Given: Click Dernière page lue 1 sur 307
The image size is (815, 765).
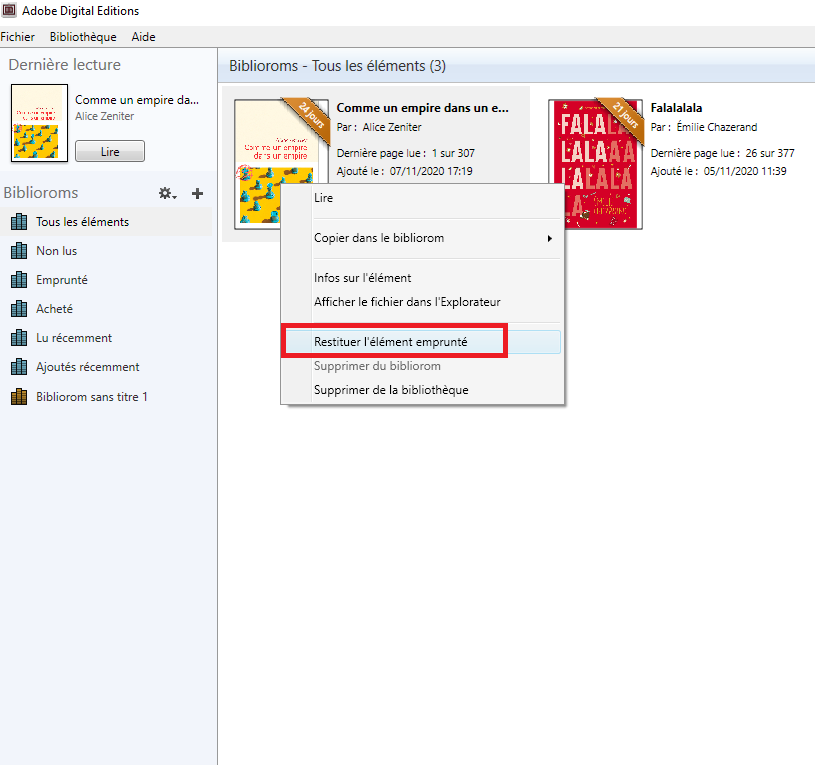Looking at the screenshot, I should click(x=405, y=153).
